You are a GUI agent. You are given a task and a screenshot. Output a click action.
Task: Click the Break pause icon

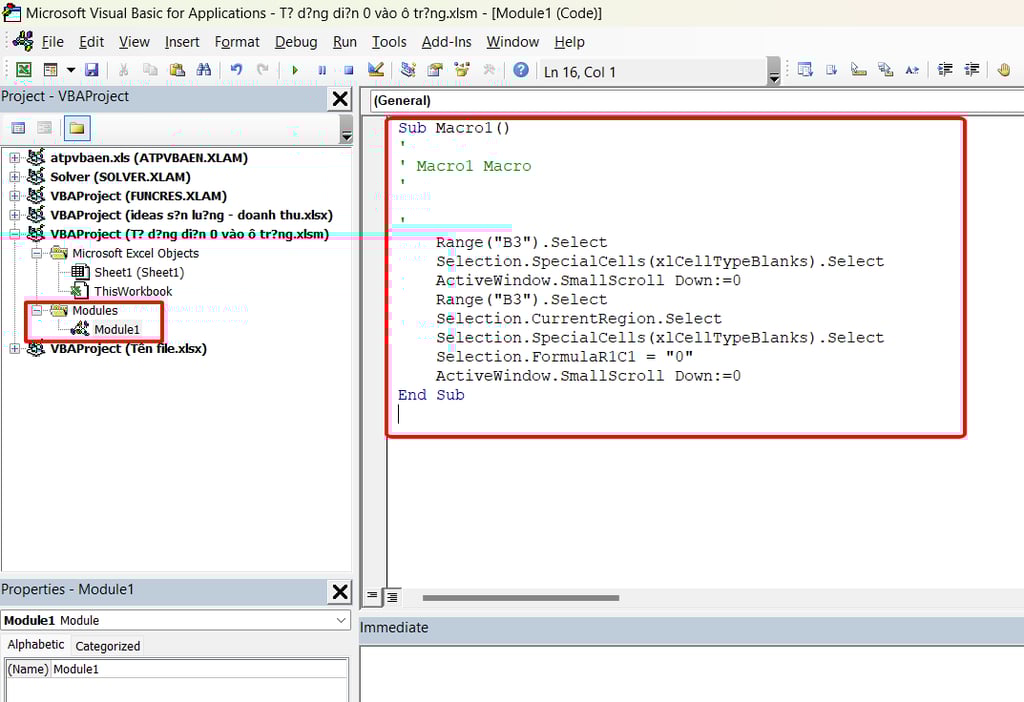pos(322,70)
